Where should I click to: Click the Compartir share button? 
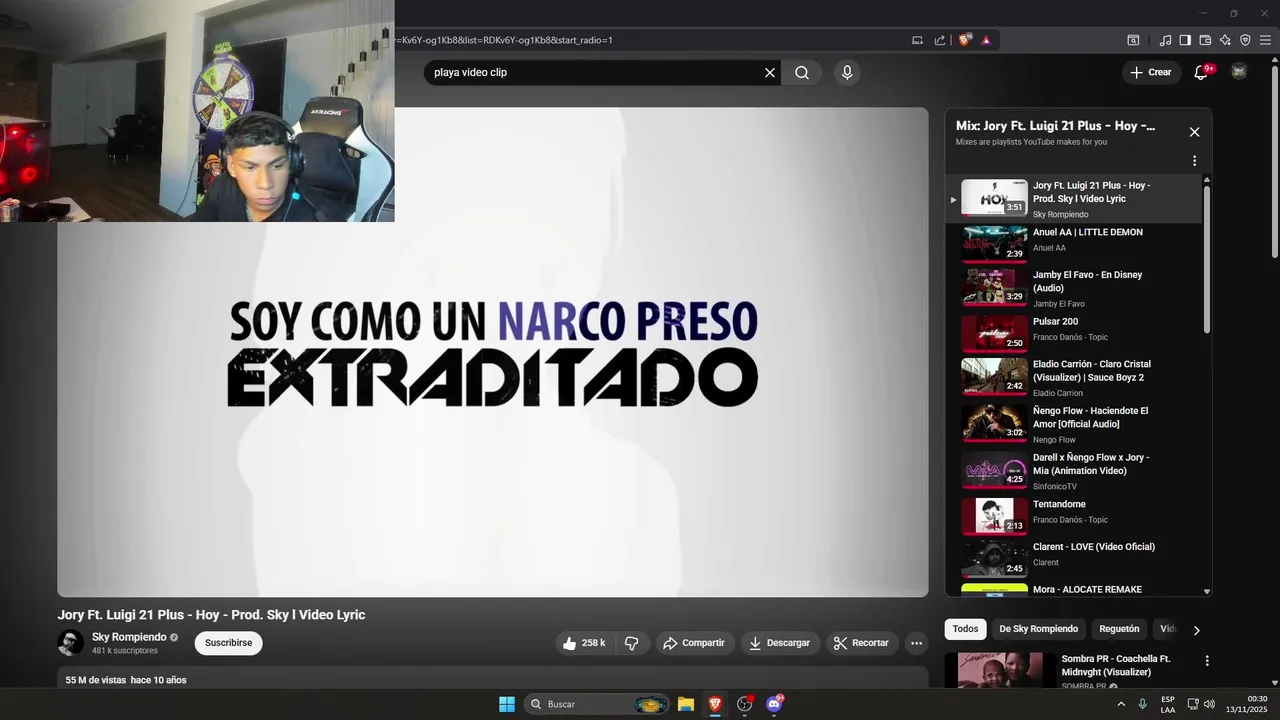694,643
